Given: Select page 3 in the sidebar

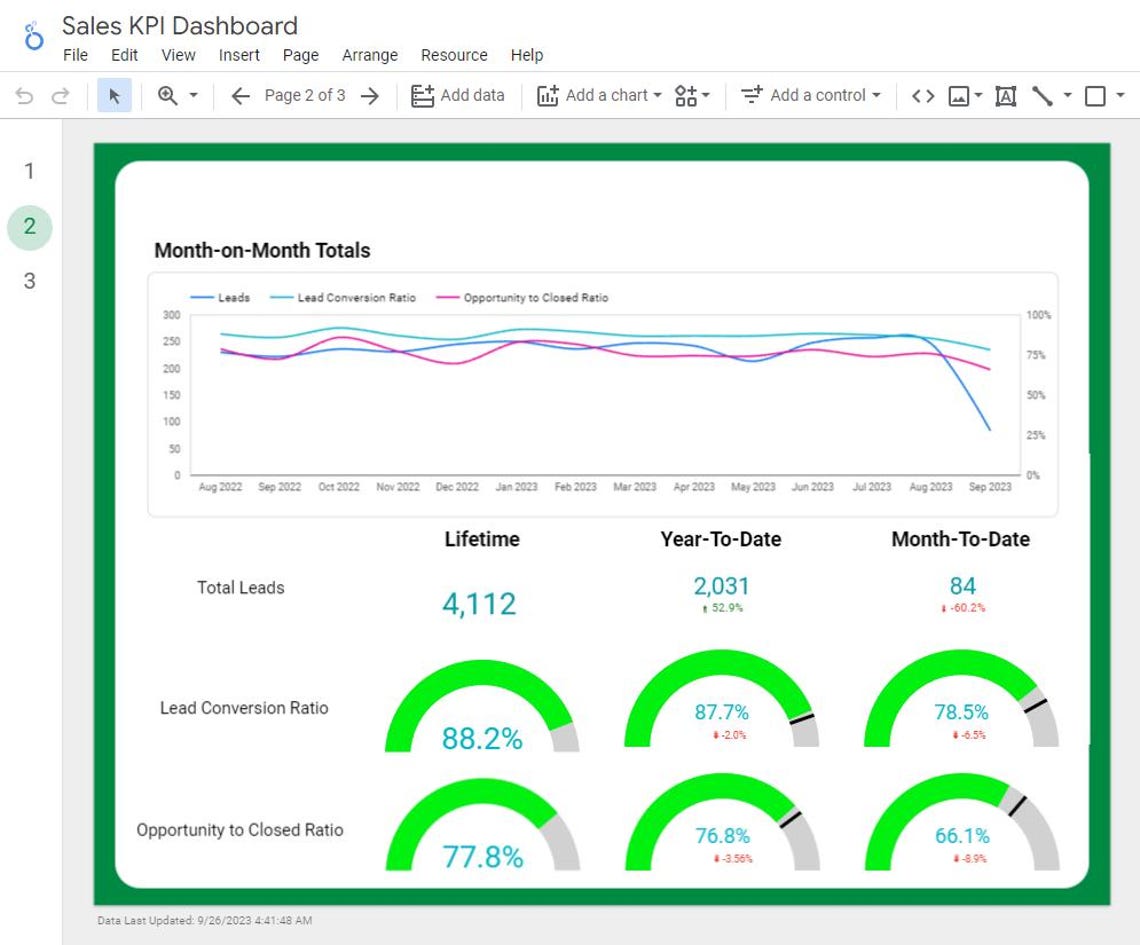Looking at the screenshot, I should (x=29, y=281).
